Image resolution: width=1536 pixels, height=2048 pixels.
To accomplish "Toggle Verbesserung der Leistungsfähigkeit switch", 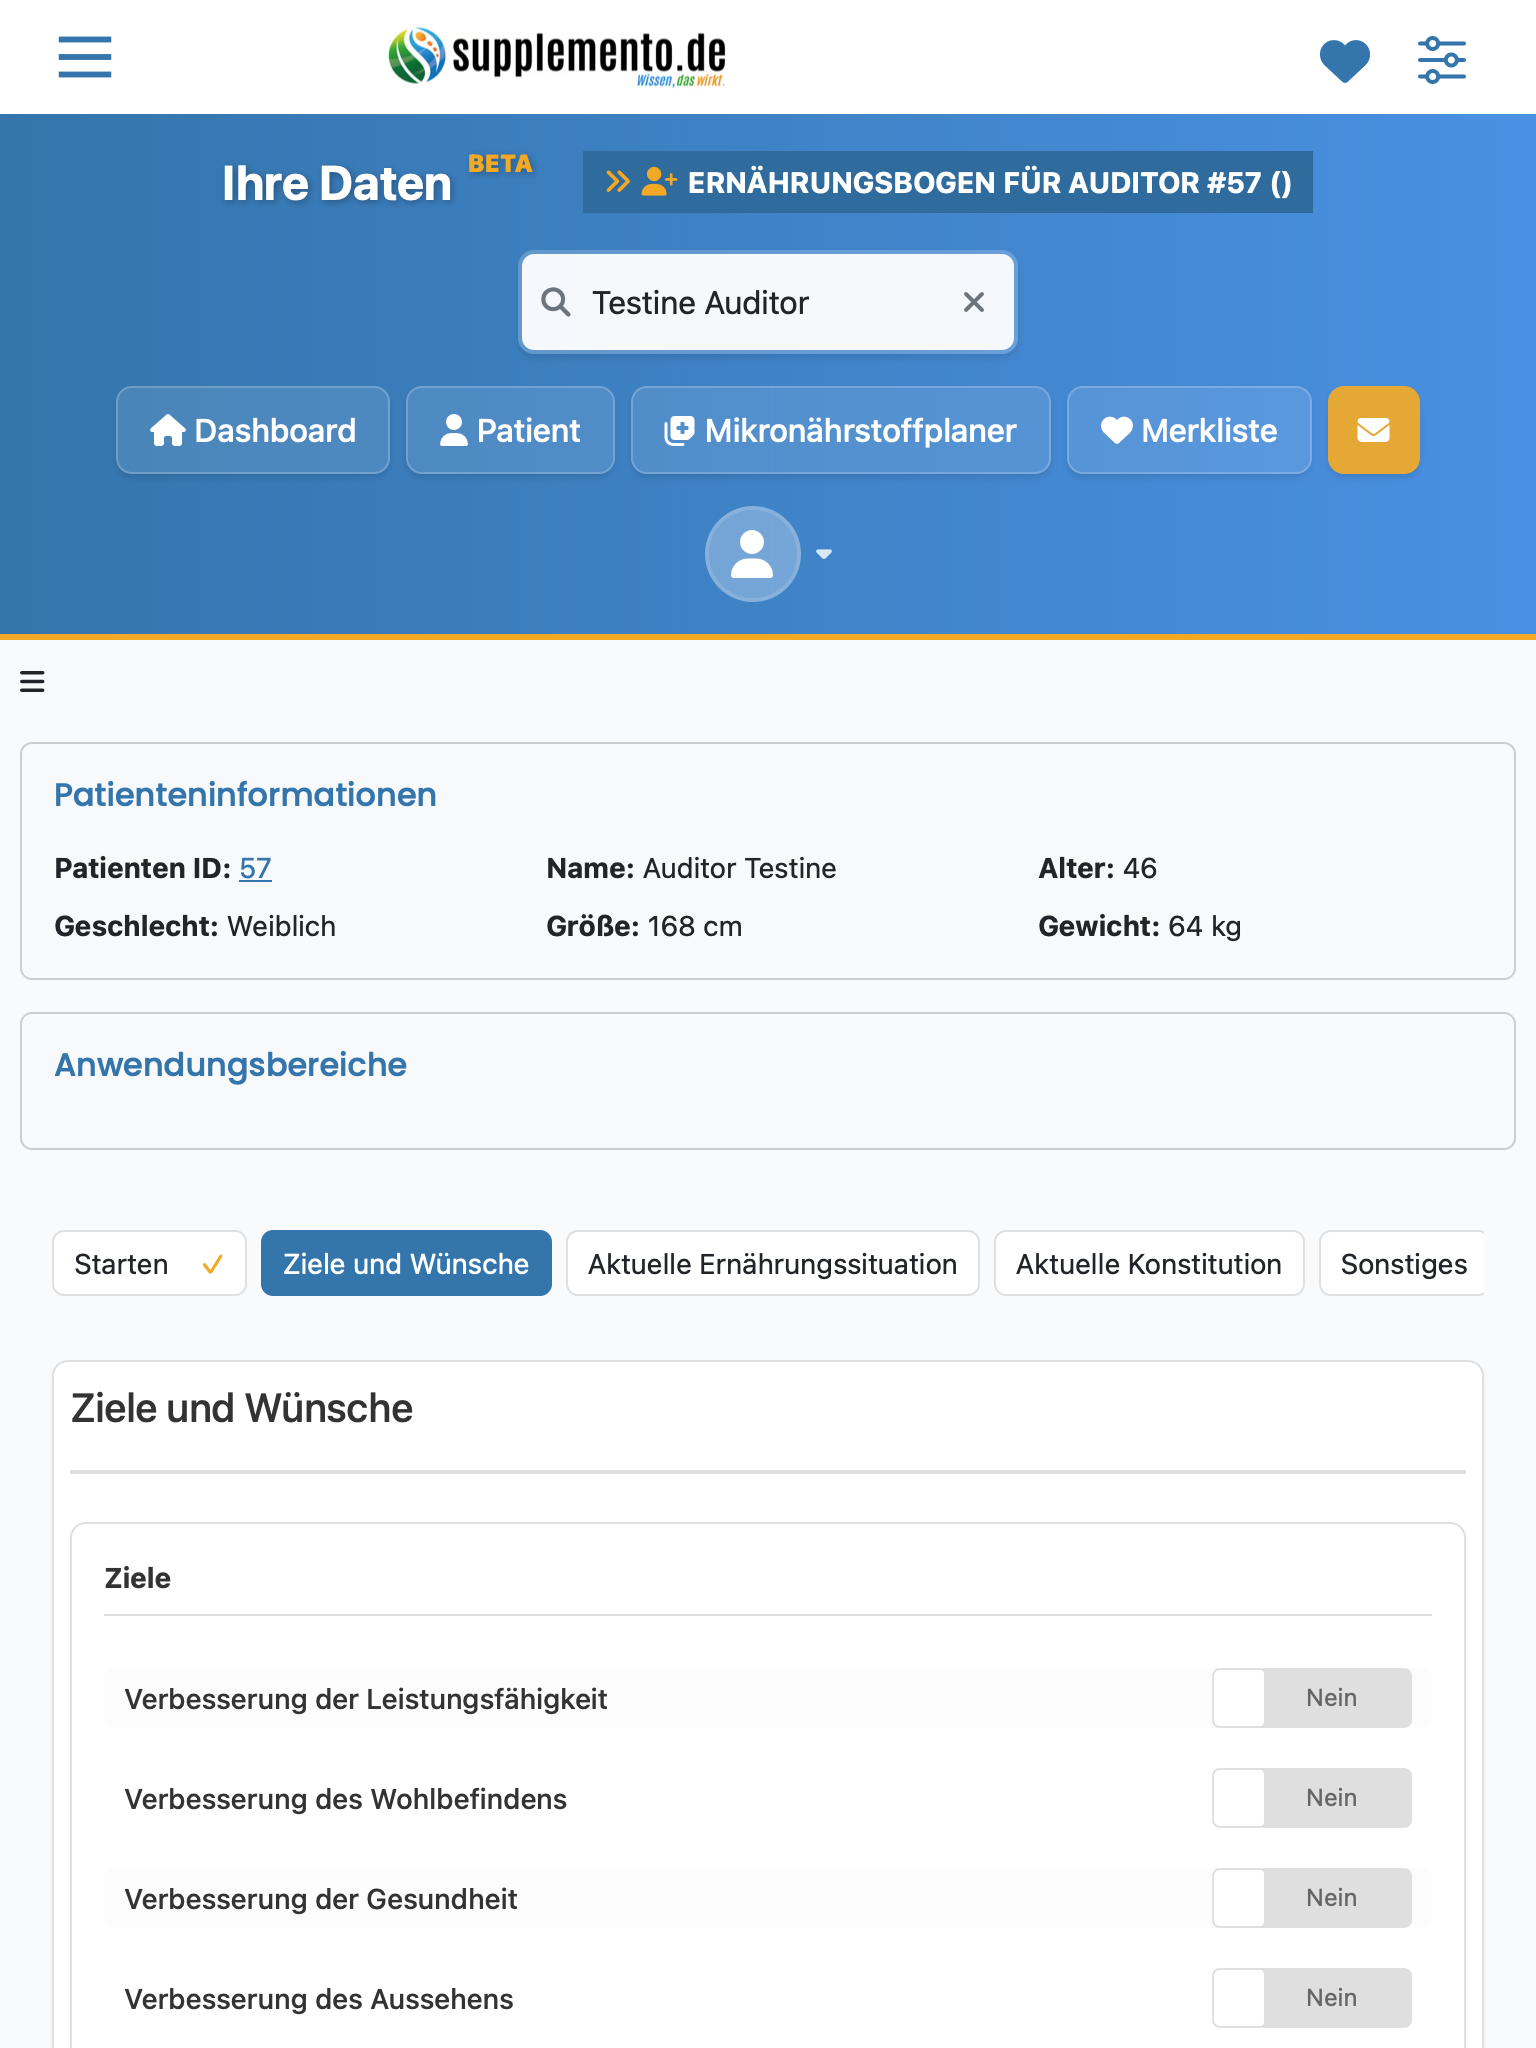I will [1312, 1698].
